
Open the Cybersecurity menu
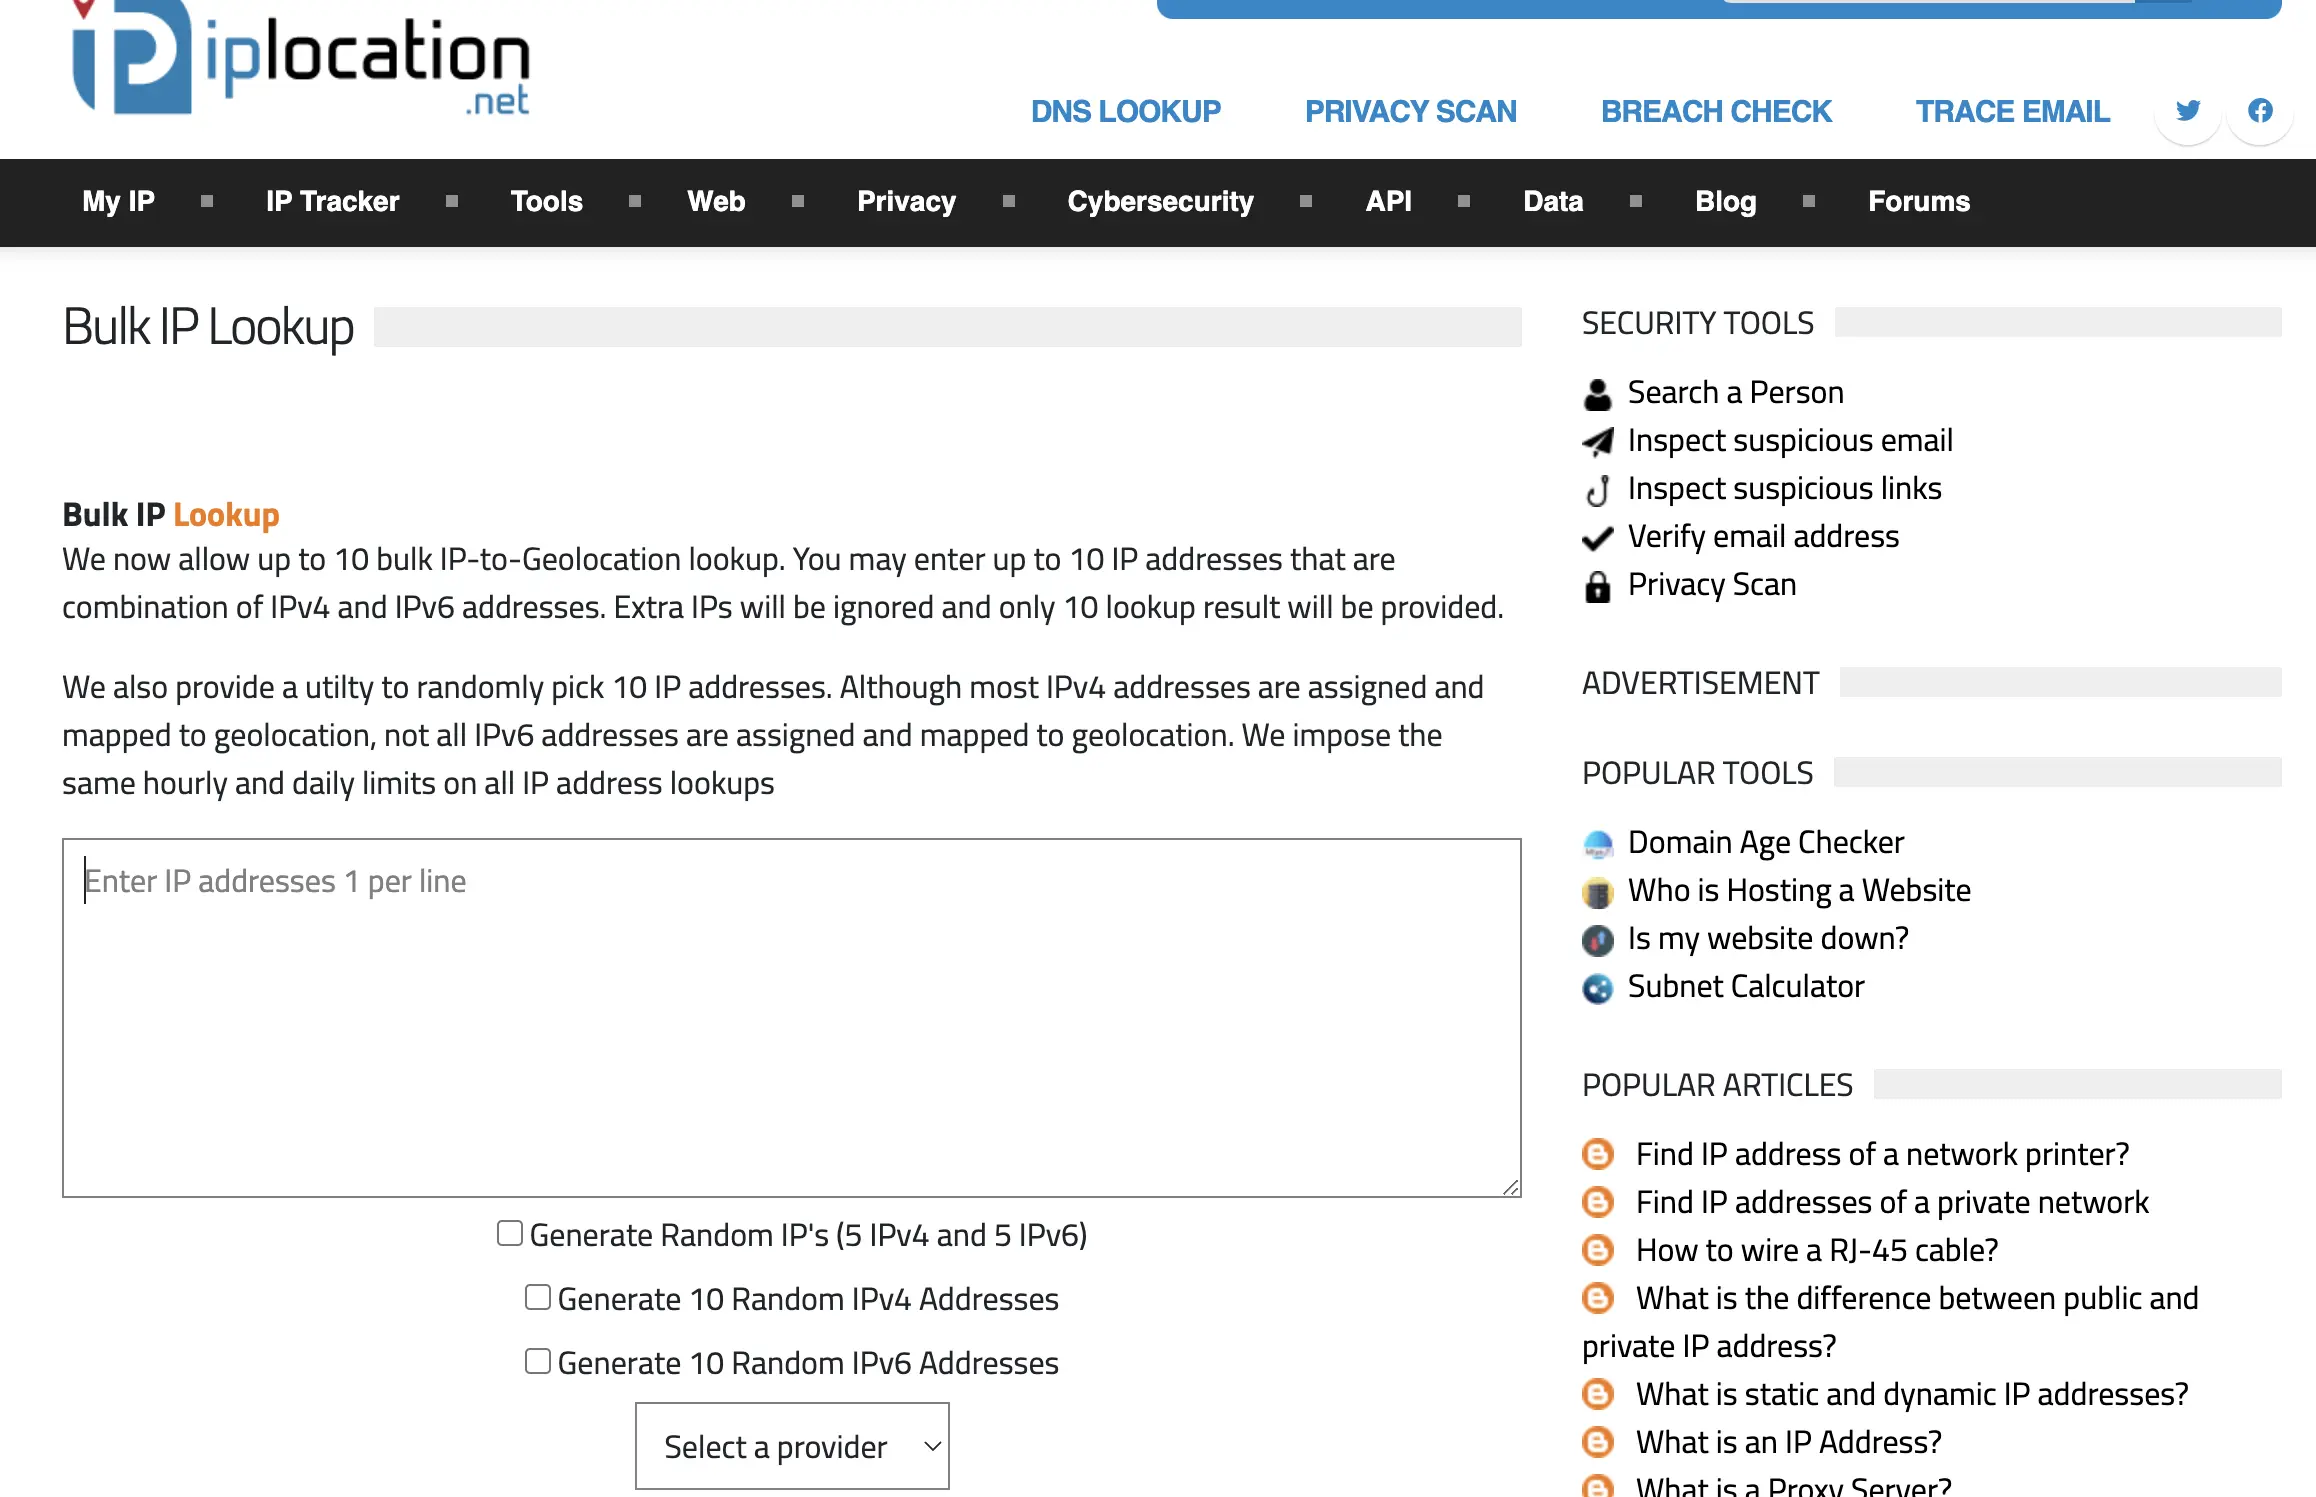click(x=1160, y=201)
